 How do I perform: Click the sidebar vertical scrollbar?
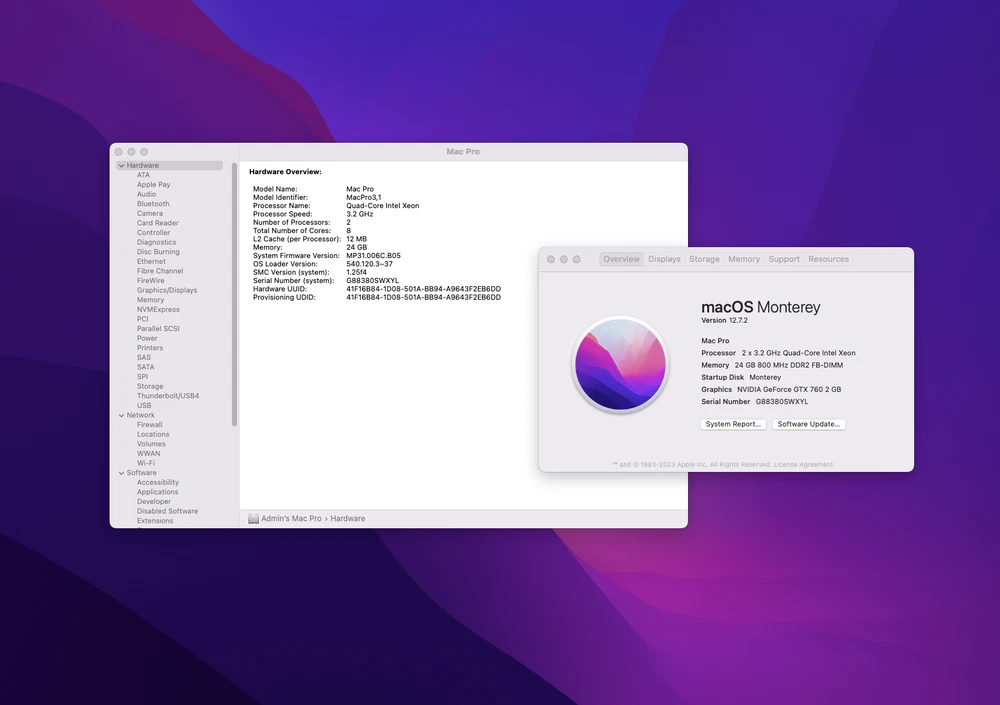pyautogui.click(x=234, y=295)
